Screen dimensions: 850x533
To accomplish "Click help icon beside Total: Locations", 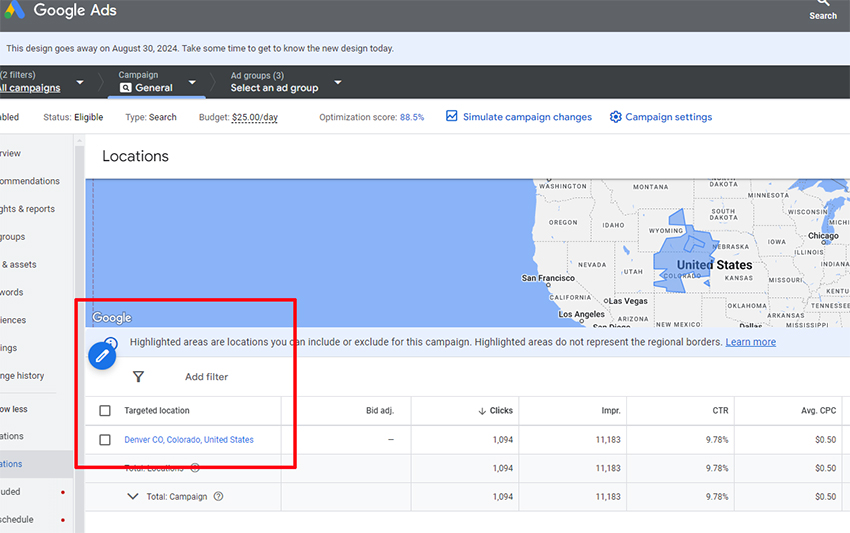I will point(195,468).
